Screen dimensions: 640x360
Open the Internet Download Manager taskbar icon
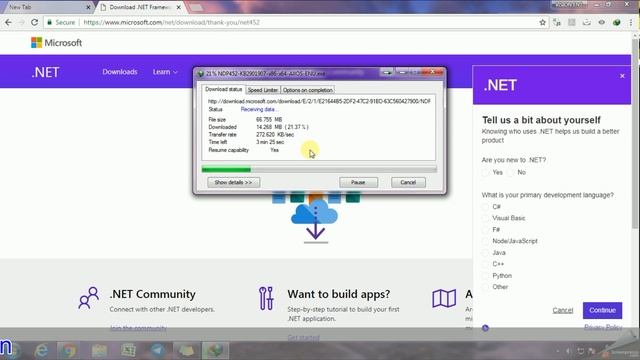point(215,350)
